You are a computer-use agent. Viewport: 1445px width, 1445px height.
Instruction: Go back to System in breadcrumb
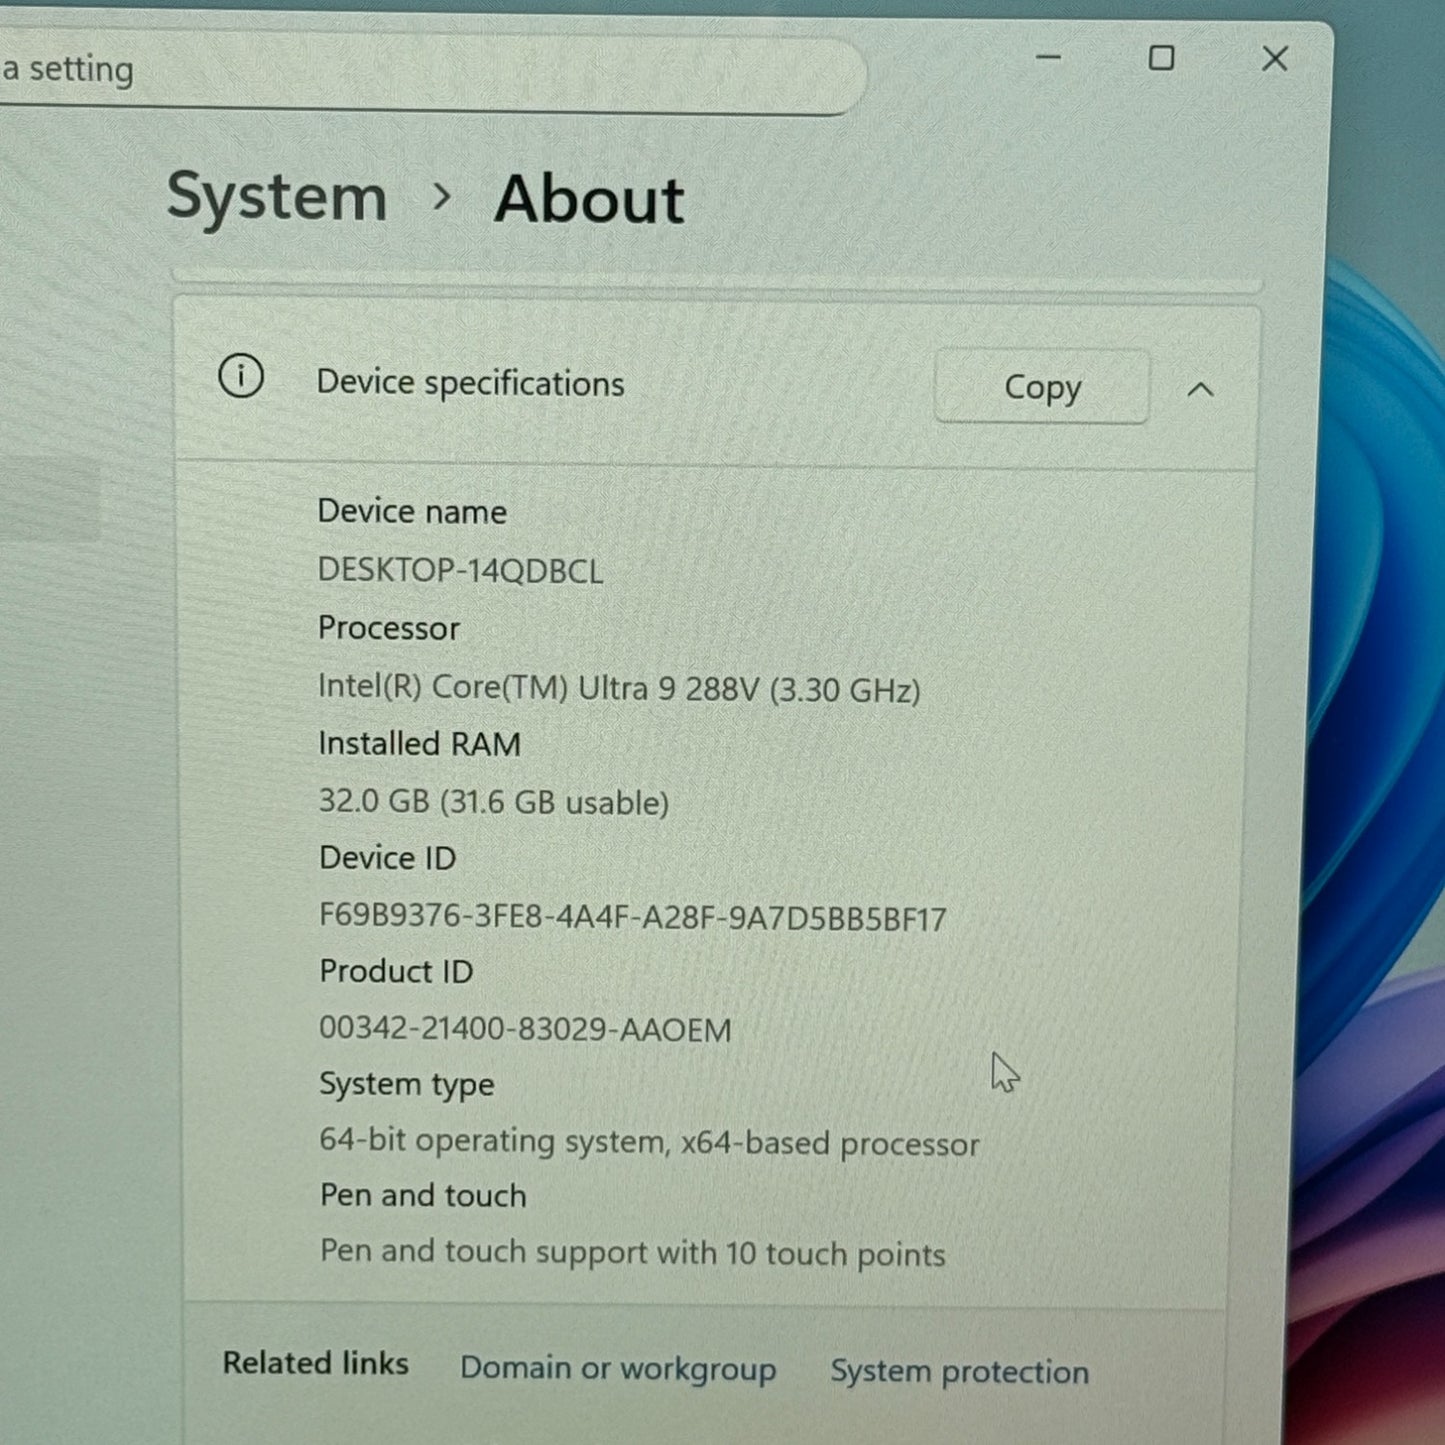click(x=277, y=196)
